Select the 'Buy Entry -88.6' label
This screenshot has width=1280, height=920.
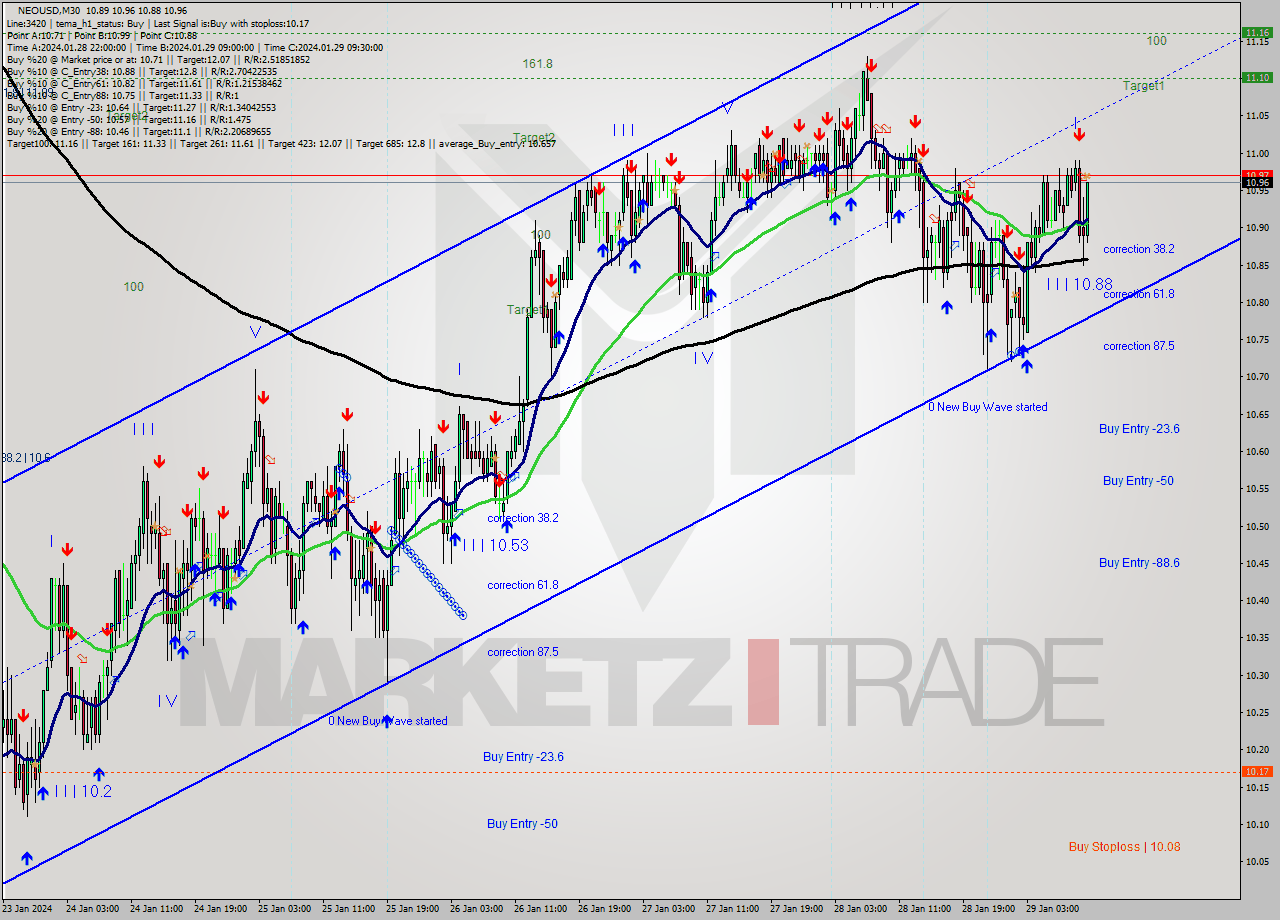pyautogui.click(x=1139, y=563)
